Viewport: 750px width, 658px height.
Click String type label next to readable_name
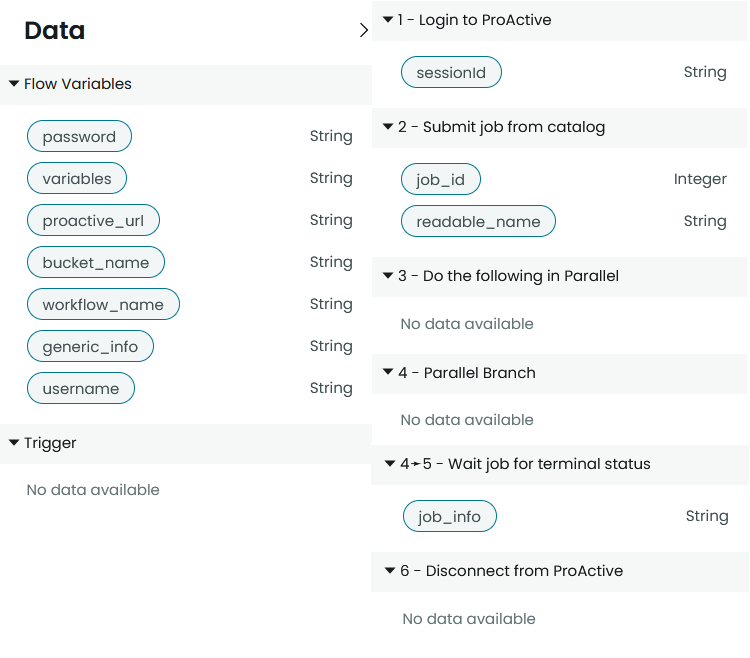click(705, 221)
